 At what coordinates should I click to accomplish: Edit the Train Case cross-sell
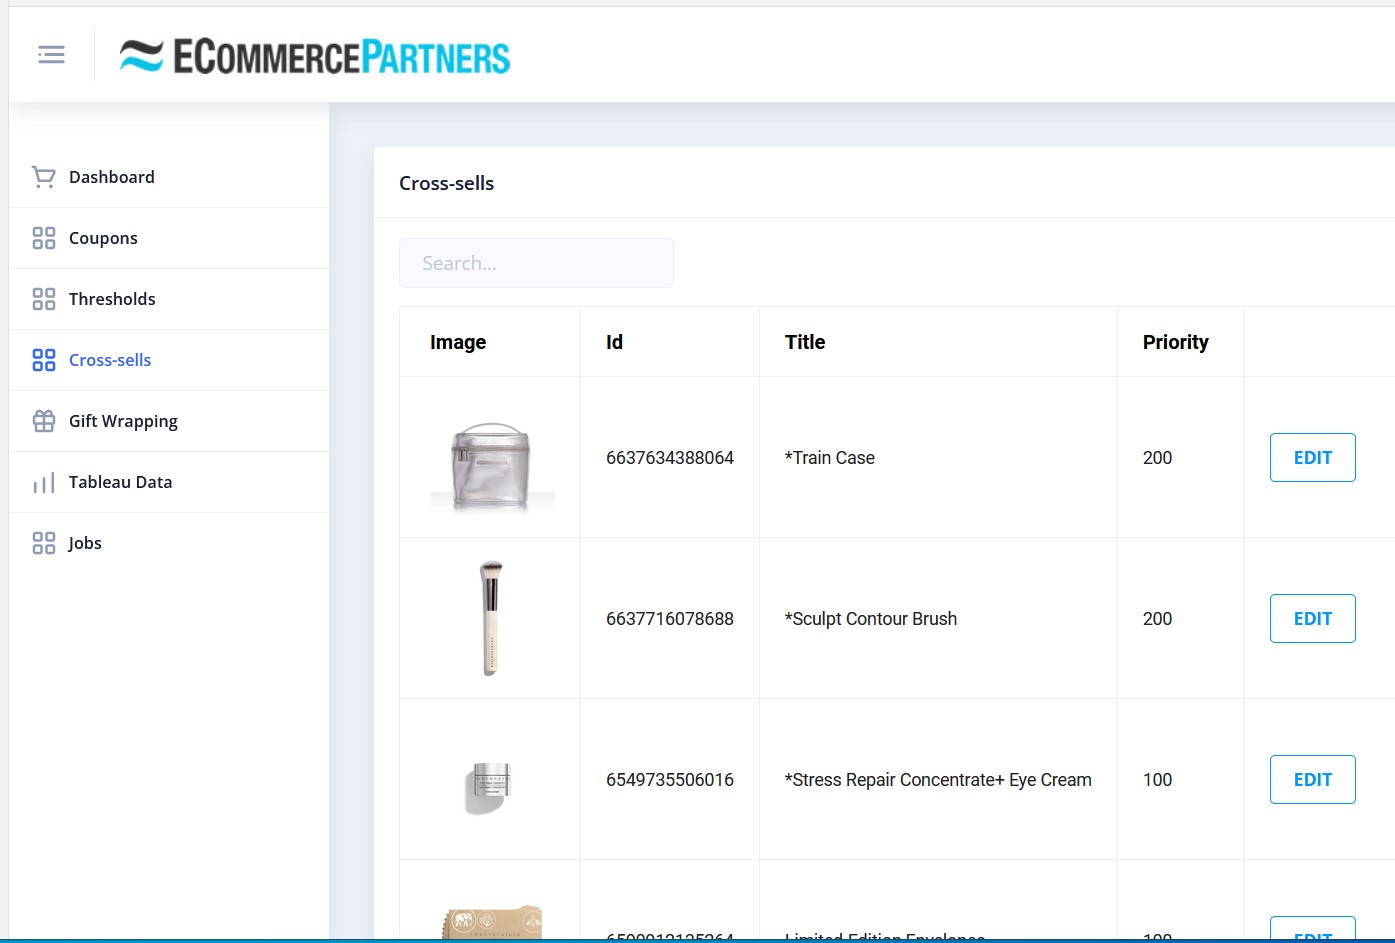(1312, 457)
